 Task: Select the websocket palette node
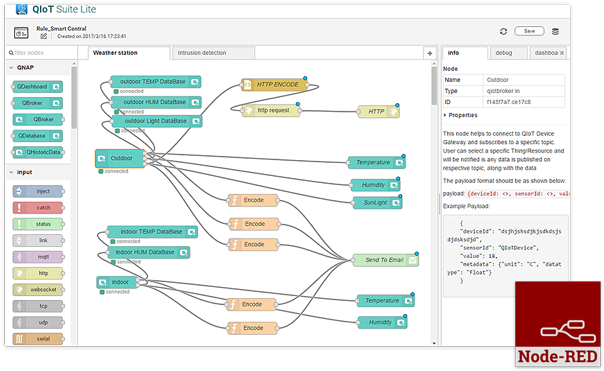38,290
